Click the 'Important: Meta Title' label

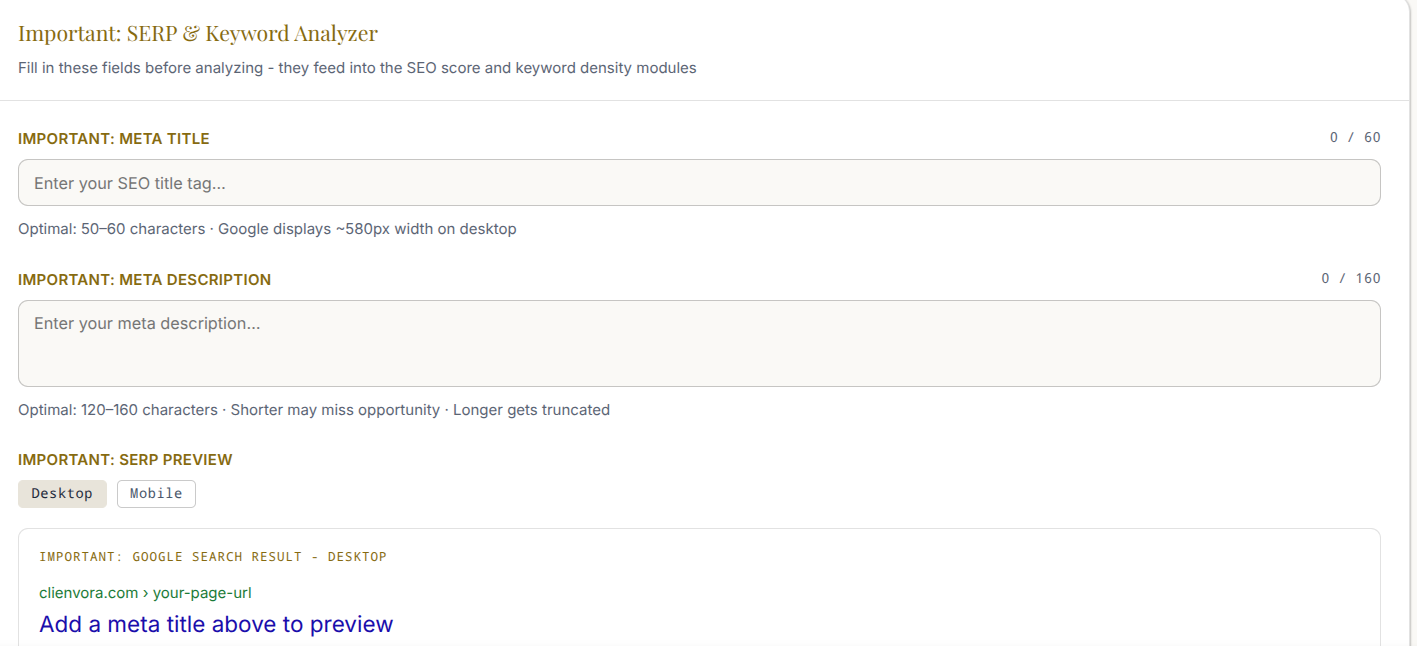pos(114,139)
